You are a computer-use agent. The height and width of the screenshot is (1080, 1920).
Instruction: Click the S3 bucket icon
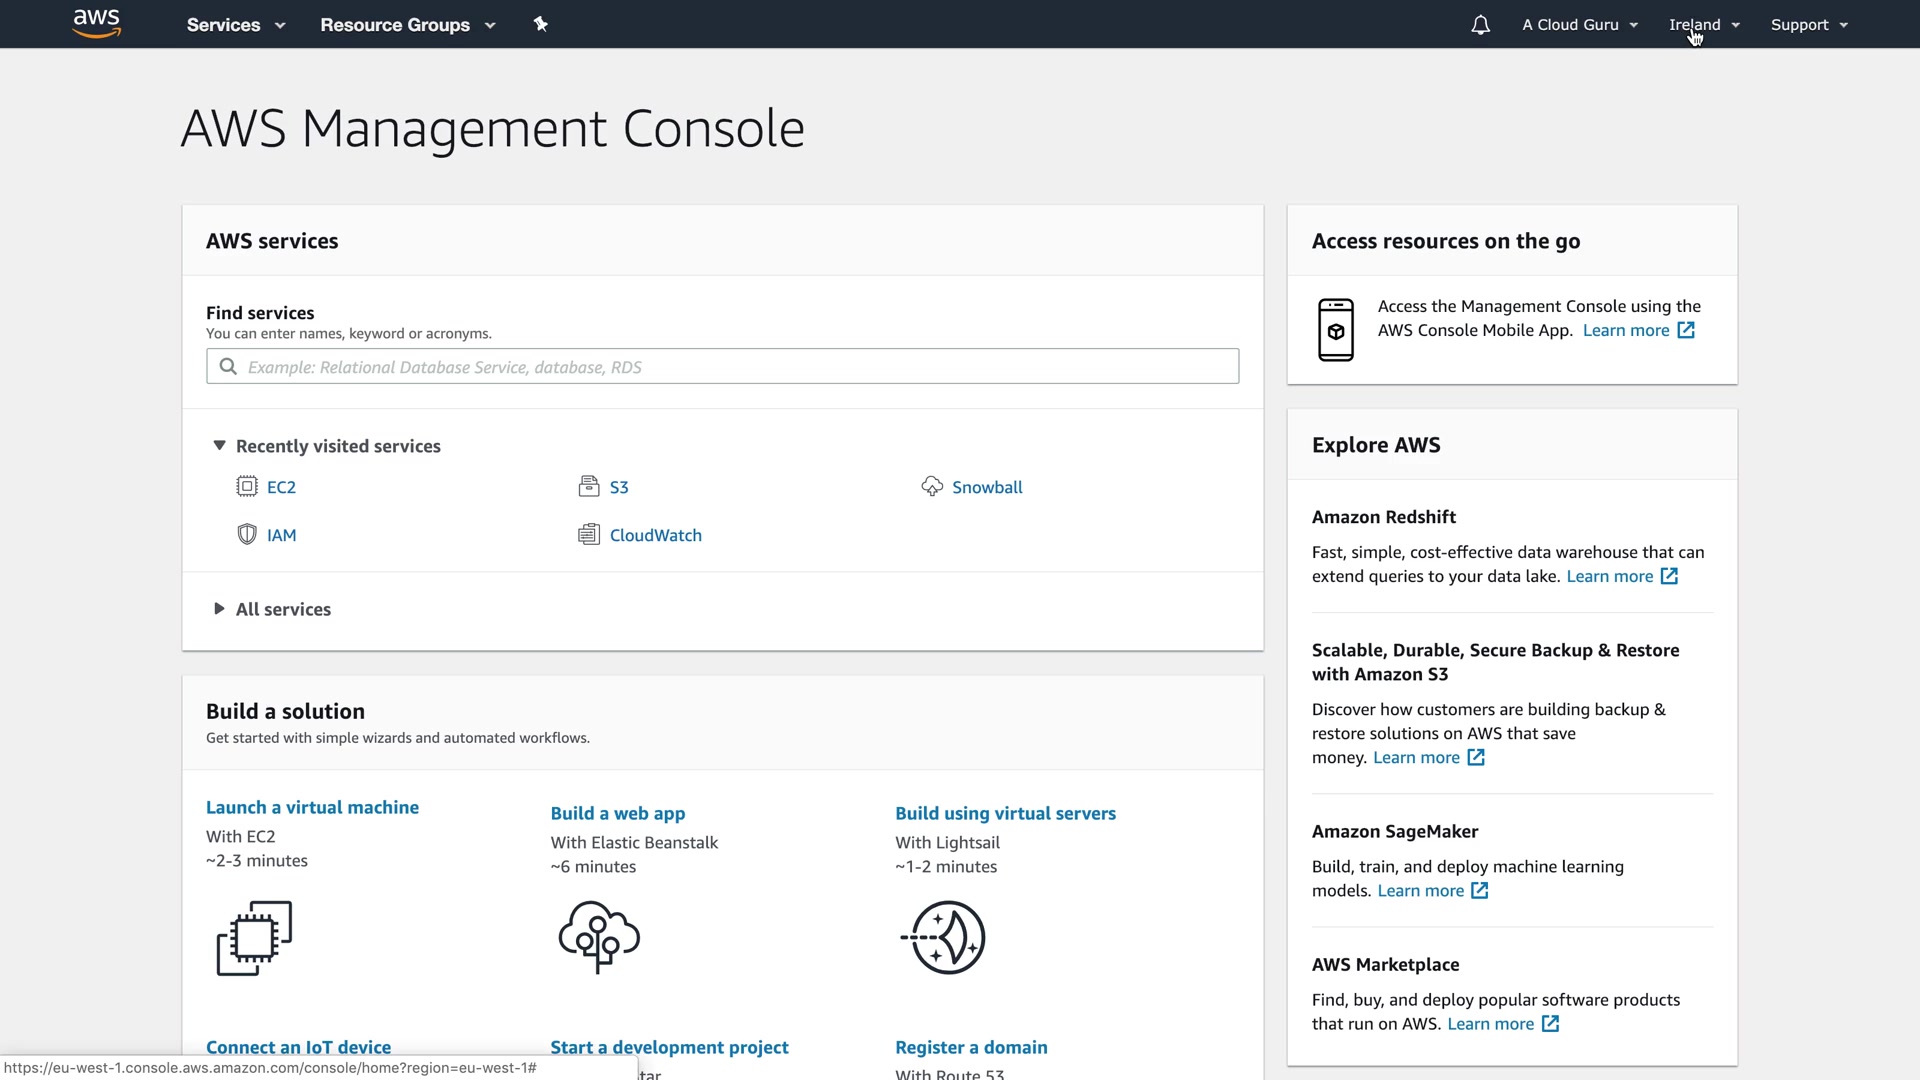click(x=589, y=487)
